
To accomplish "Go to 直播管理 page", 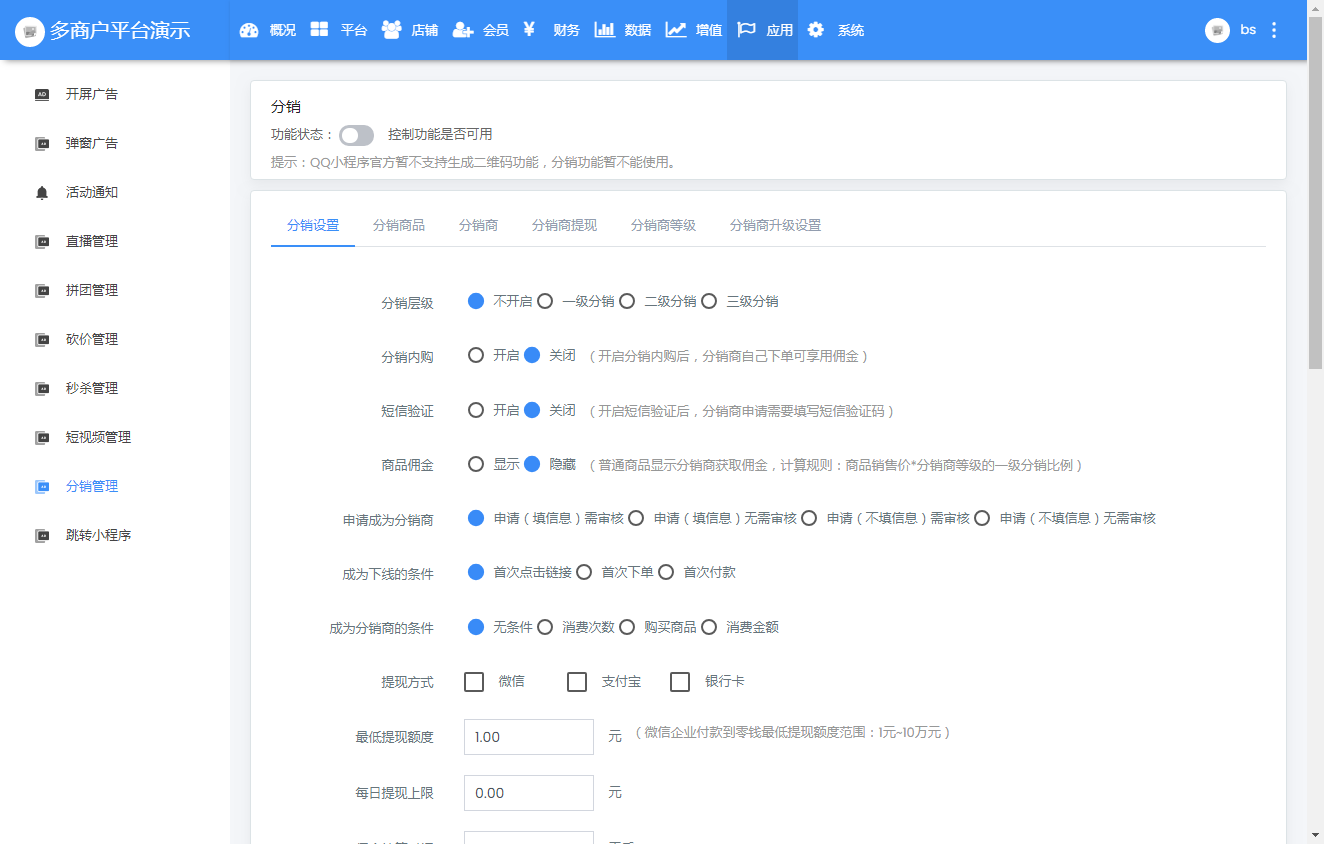I will click(x=92, y=241).
